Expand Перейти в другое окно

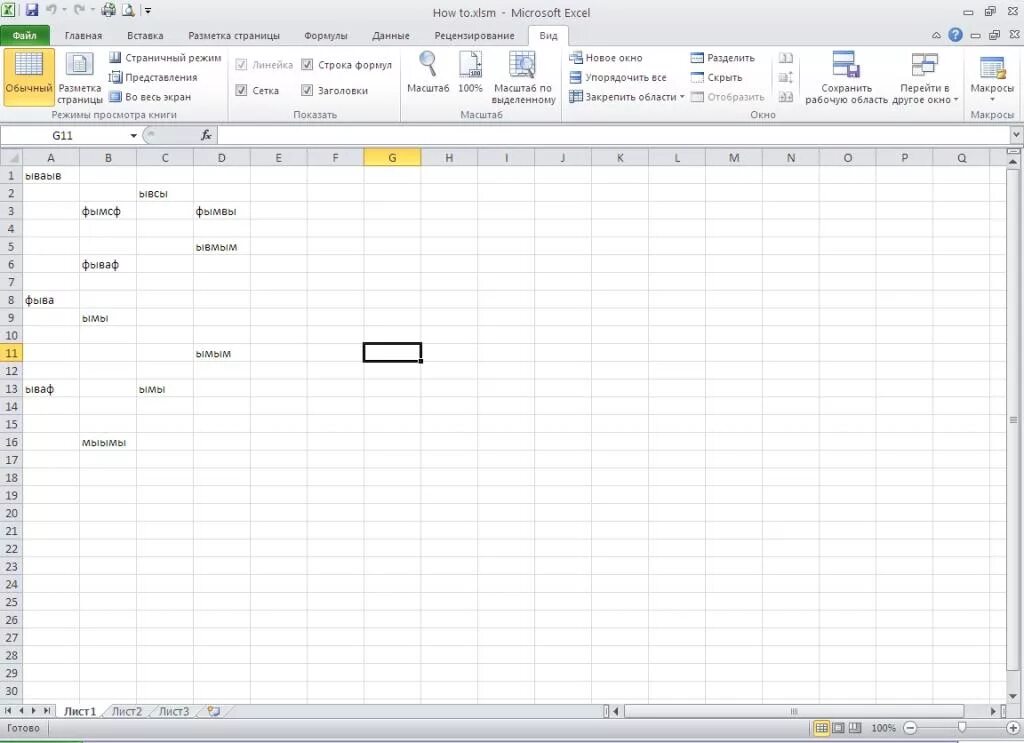pos(925,77)
